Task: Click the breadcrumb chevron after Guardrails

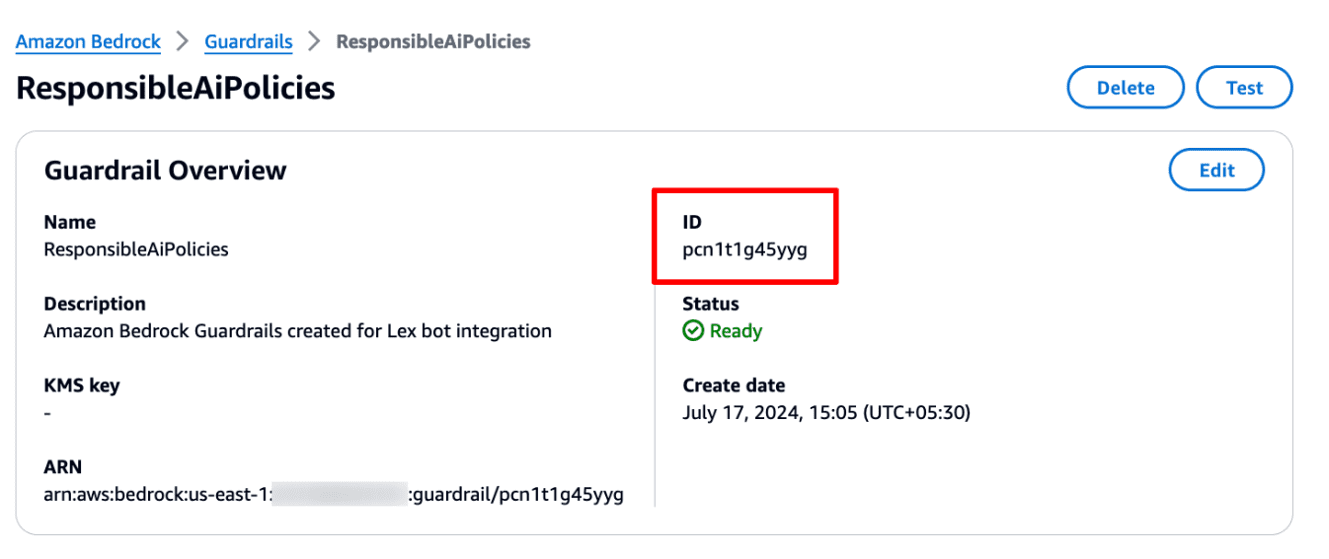Action: click(x=314, y=42)
